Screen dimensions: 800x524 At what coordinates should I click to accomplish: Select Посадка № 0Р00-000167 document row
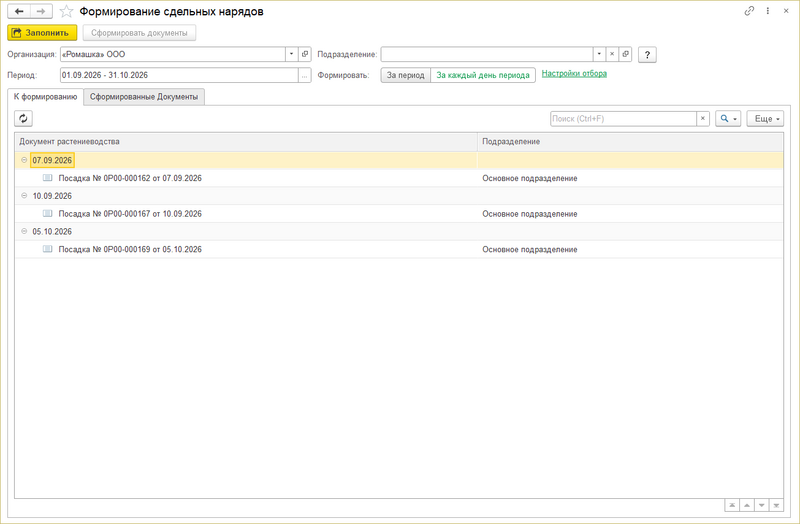click(x=398, y=214)
